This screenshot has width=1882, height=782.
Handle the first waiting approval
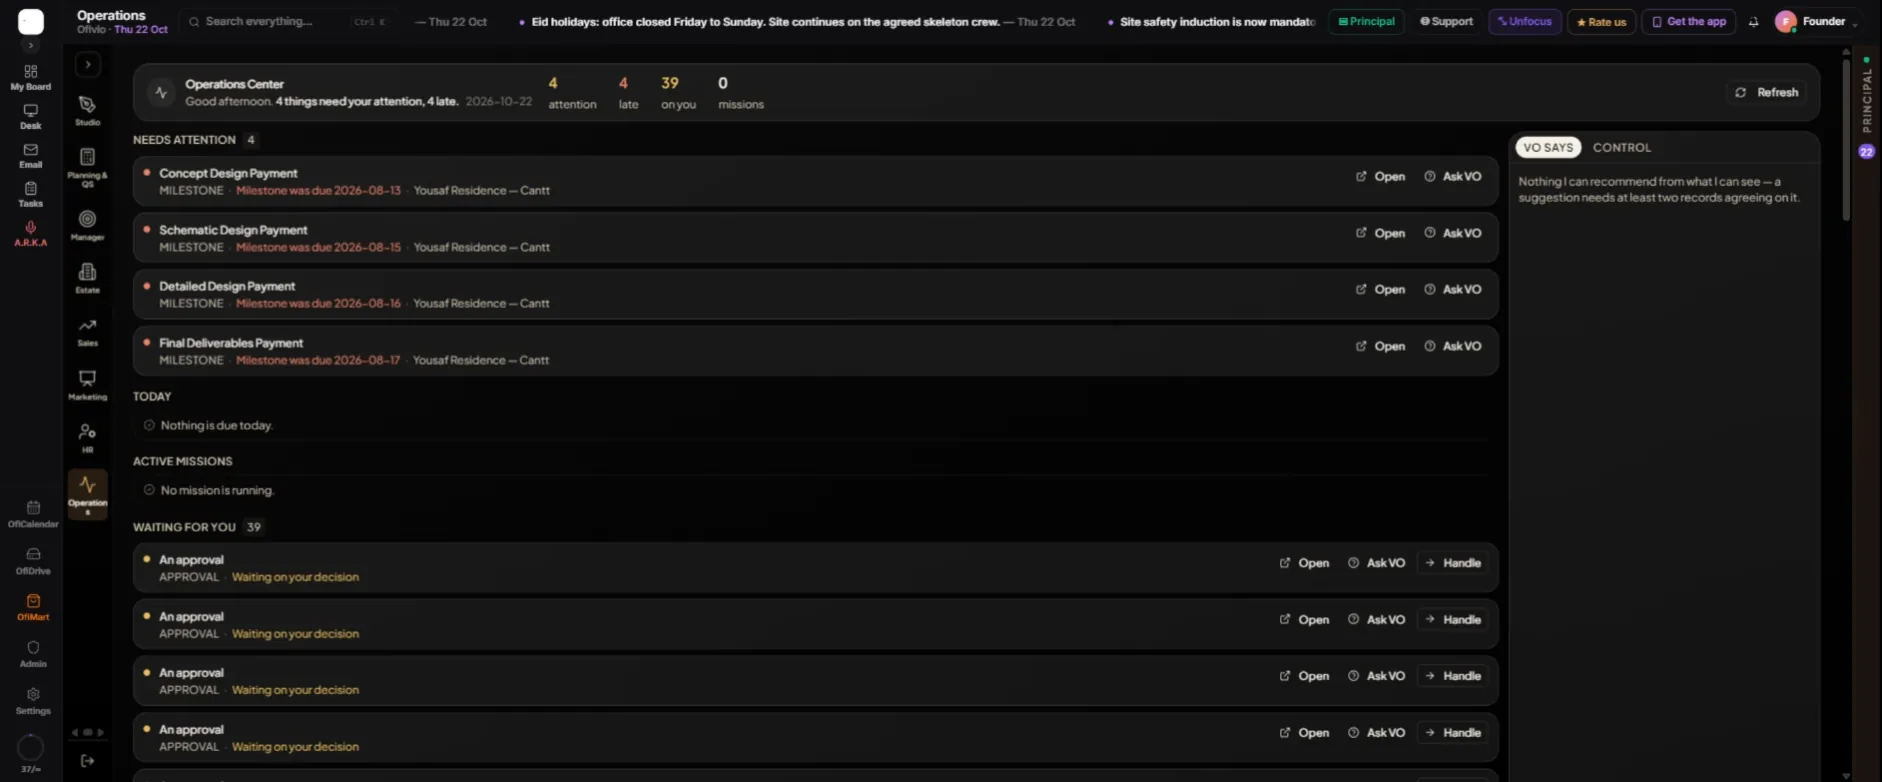pos(1453,563)
